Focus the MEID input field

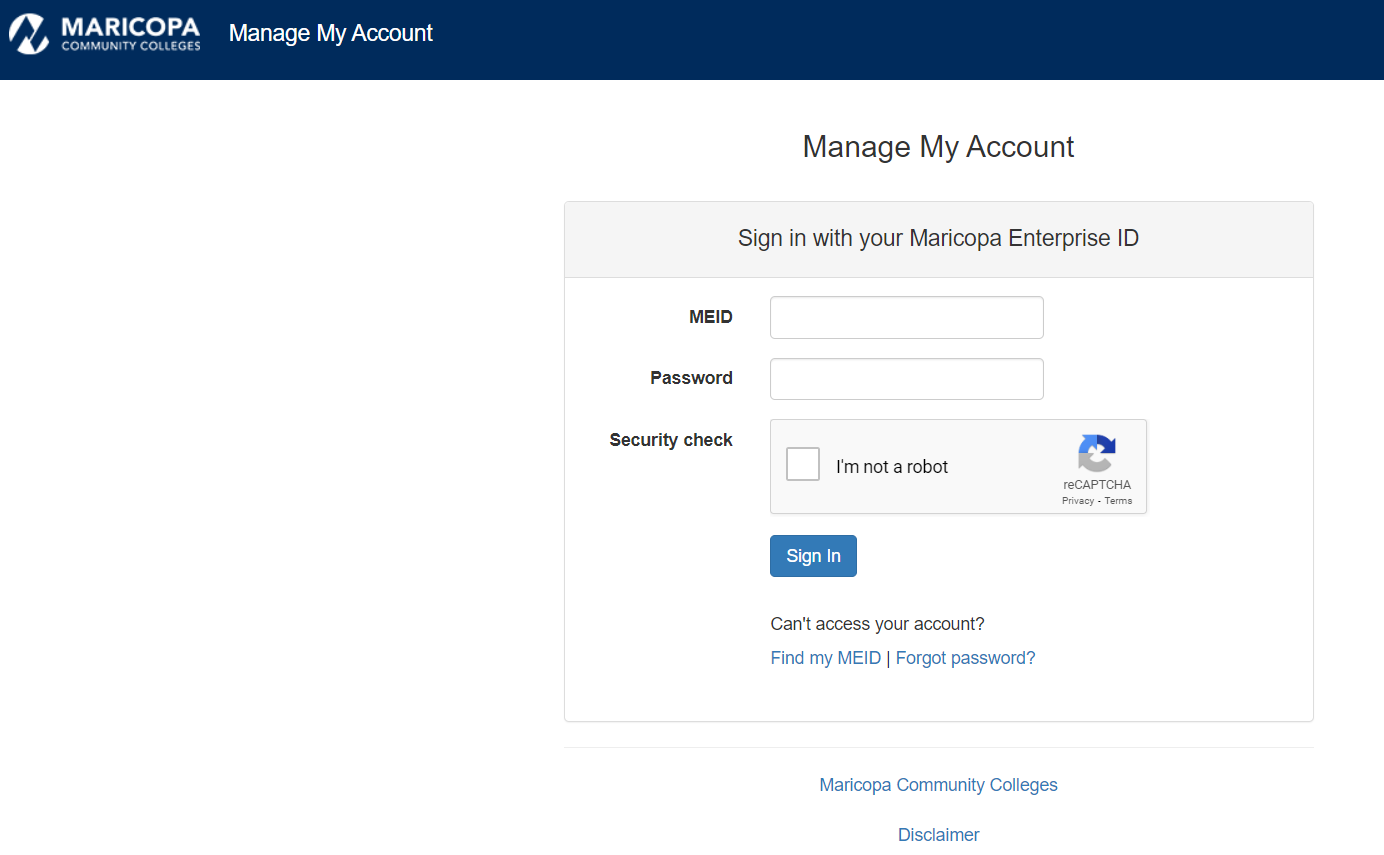click(907, 317)
